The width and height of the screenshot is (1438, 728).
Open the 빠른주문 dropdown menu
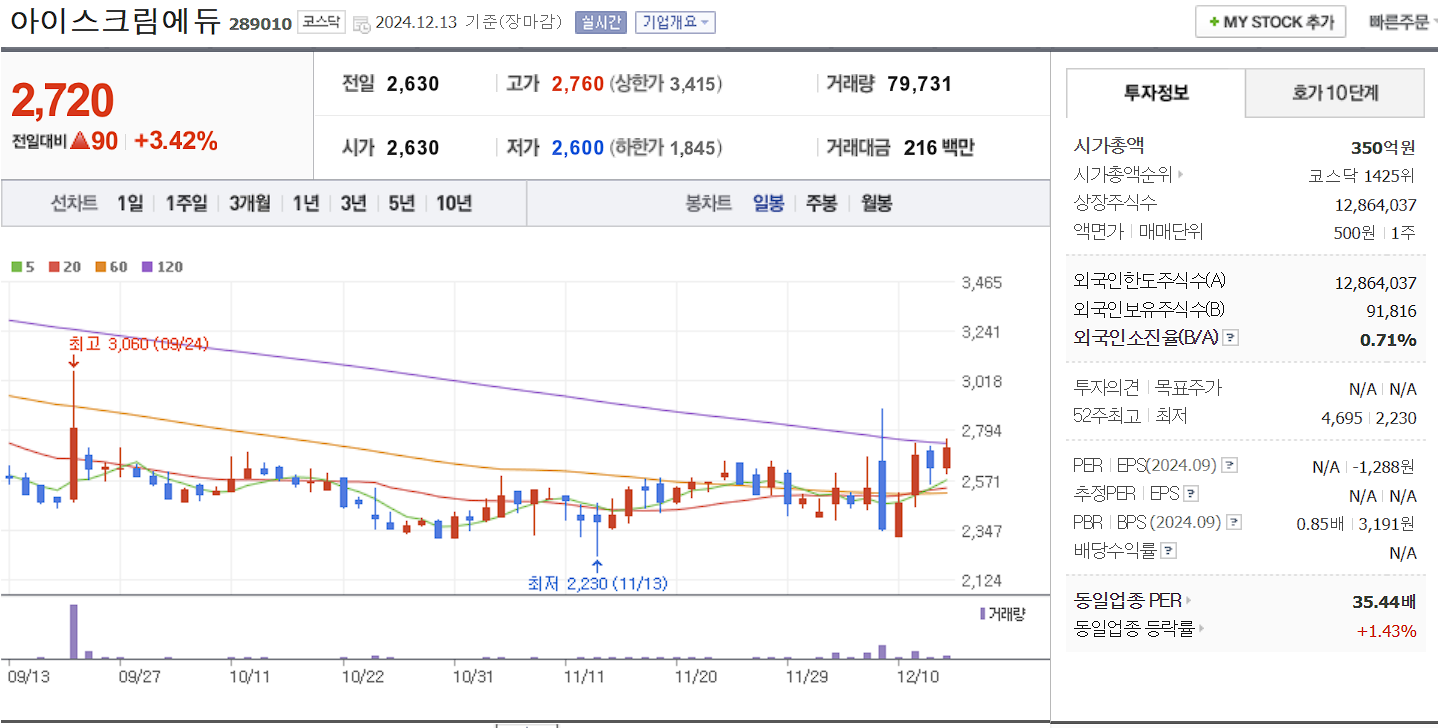tap(1405, 22)
